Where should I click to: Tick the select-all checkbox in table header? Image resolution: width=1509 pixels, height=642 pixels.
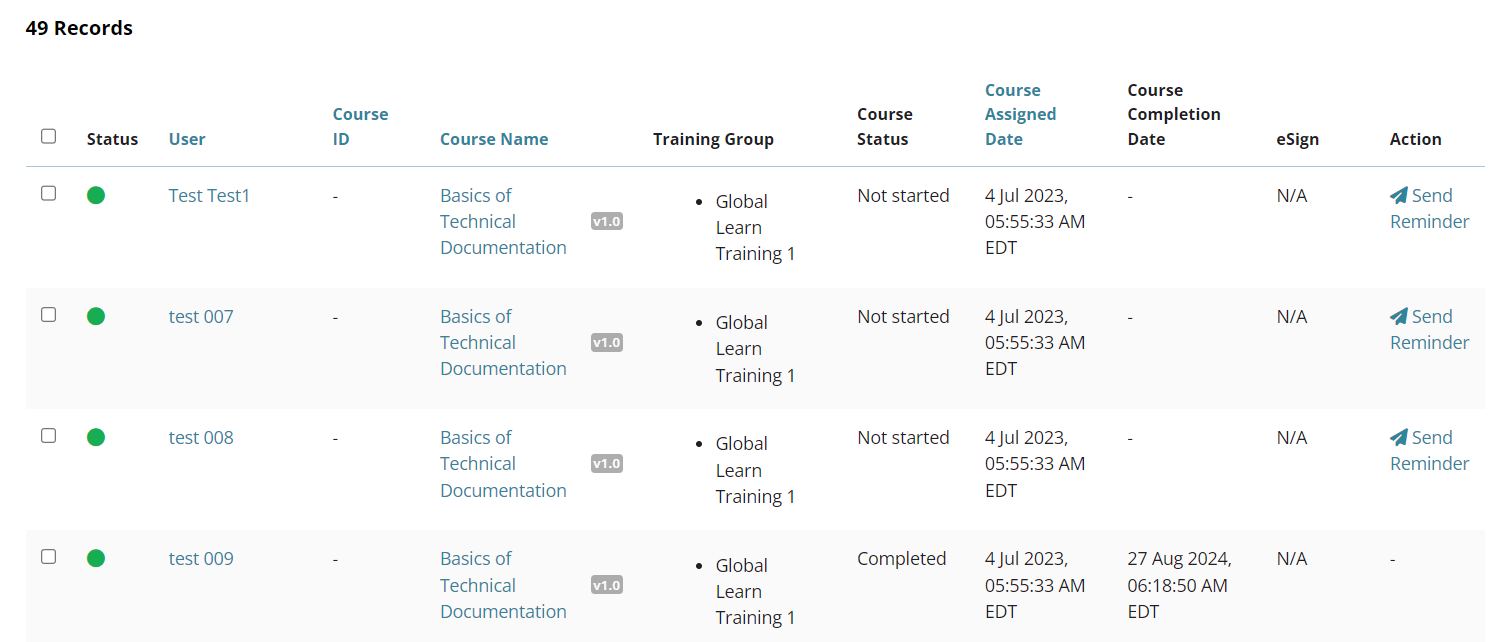coord(48,136)
